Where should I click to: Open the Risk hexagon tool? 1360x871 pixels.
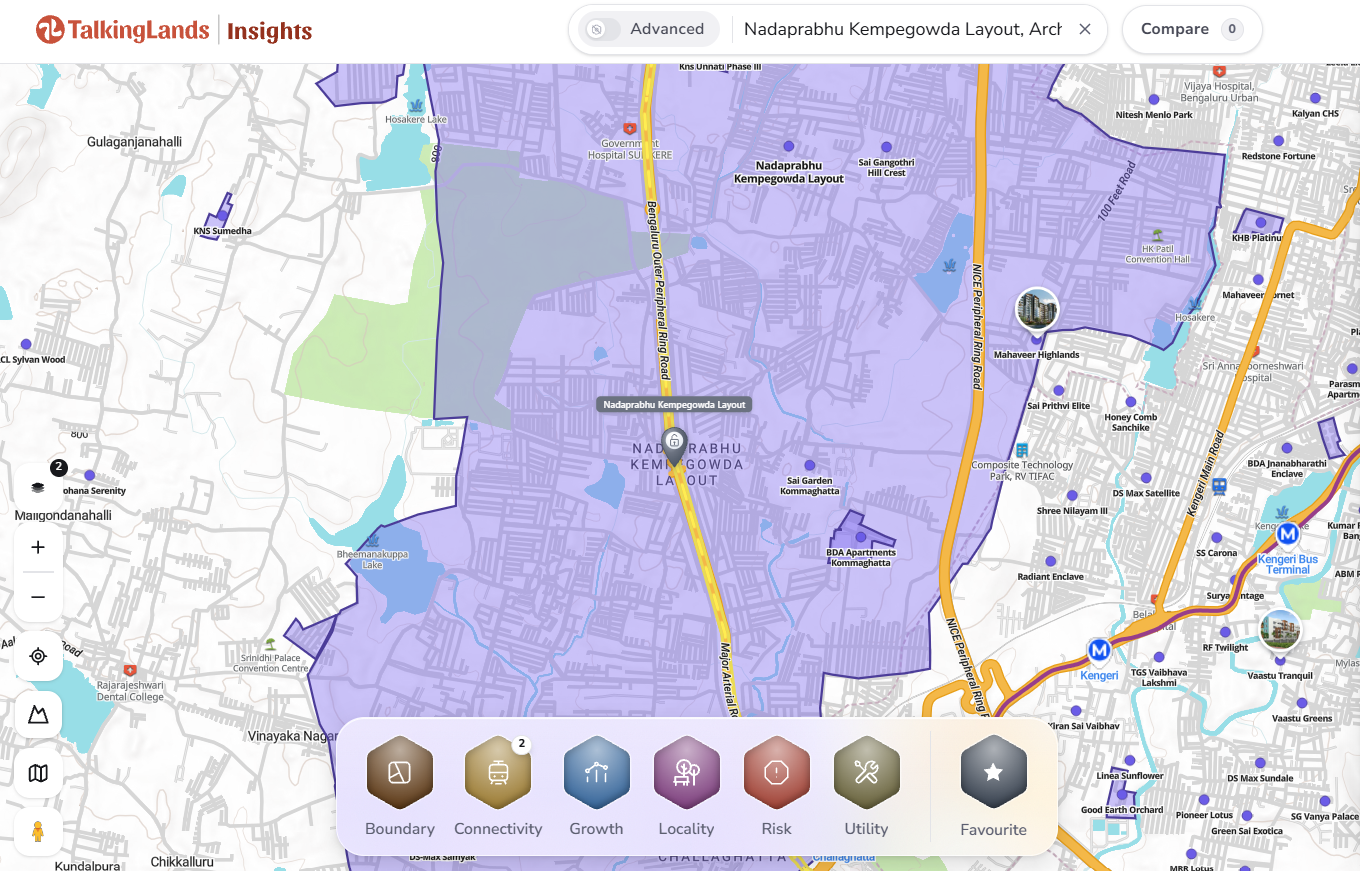click(777, 772)
